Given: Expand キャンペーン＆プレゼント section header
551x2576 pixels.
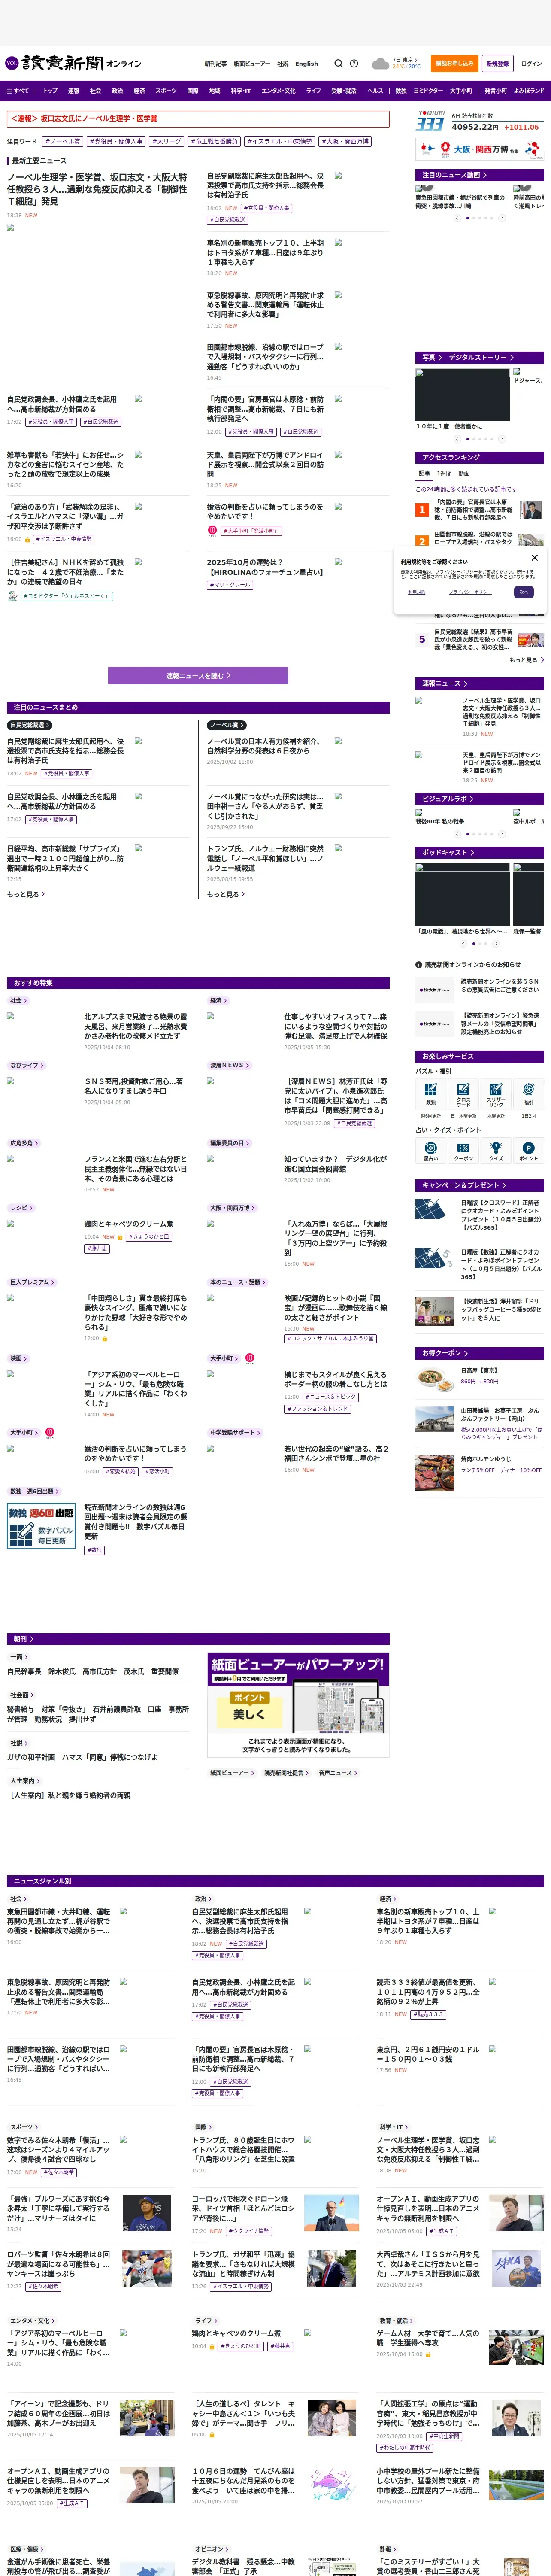Looking at the screenshot, I should [480, 1185].
